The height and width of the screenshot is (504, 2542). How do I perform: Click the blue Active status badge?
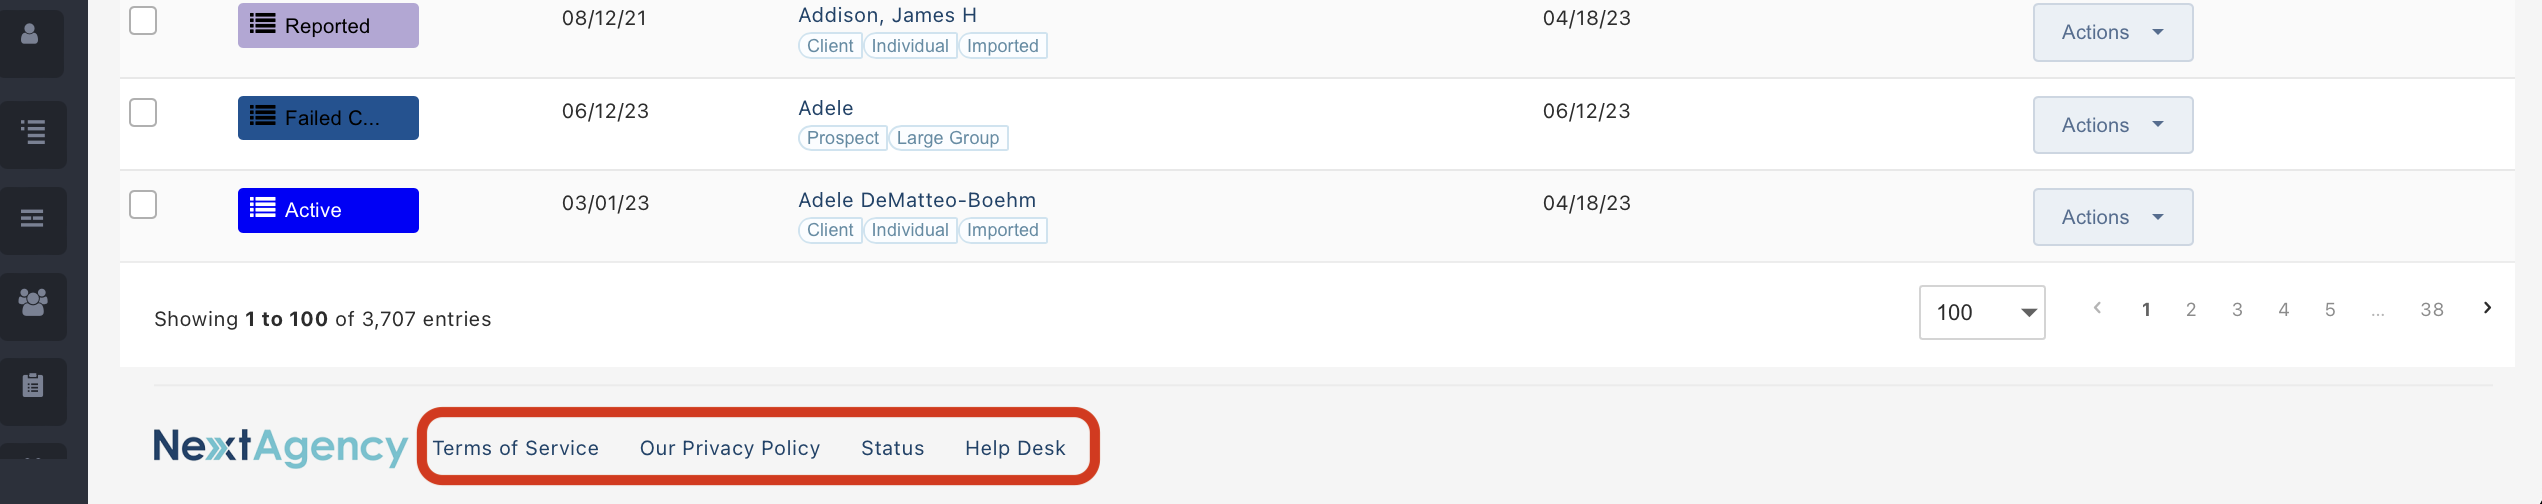[x=328, y=210]
